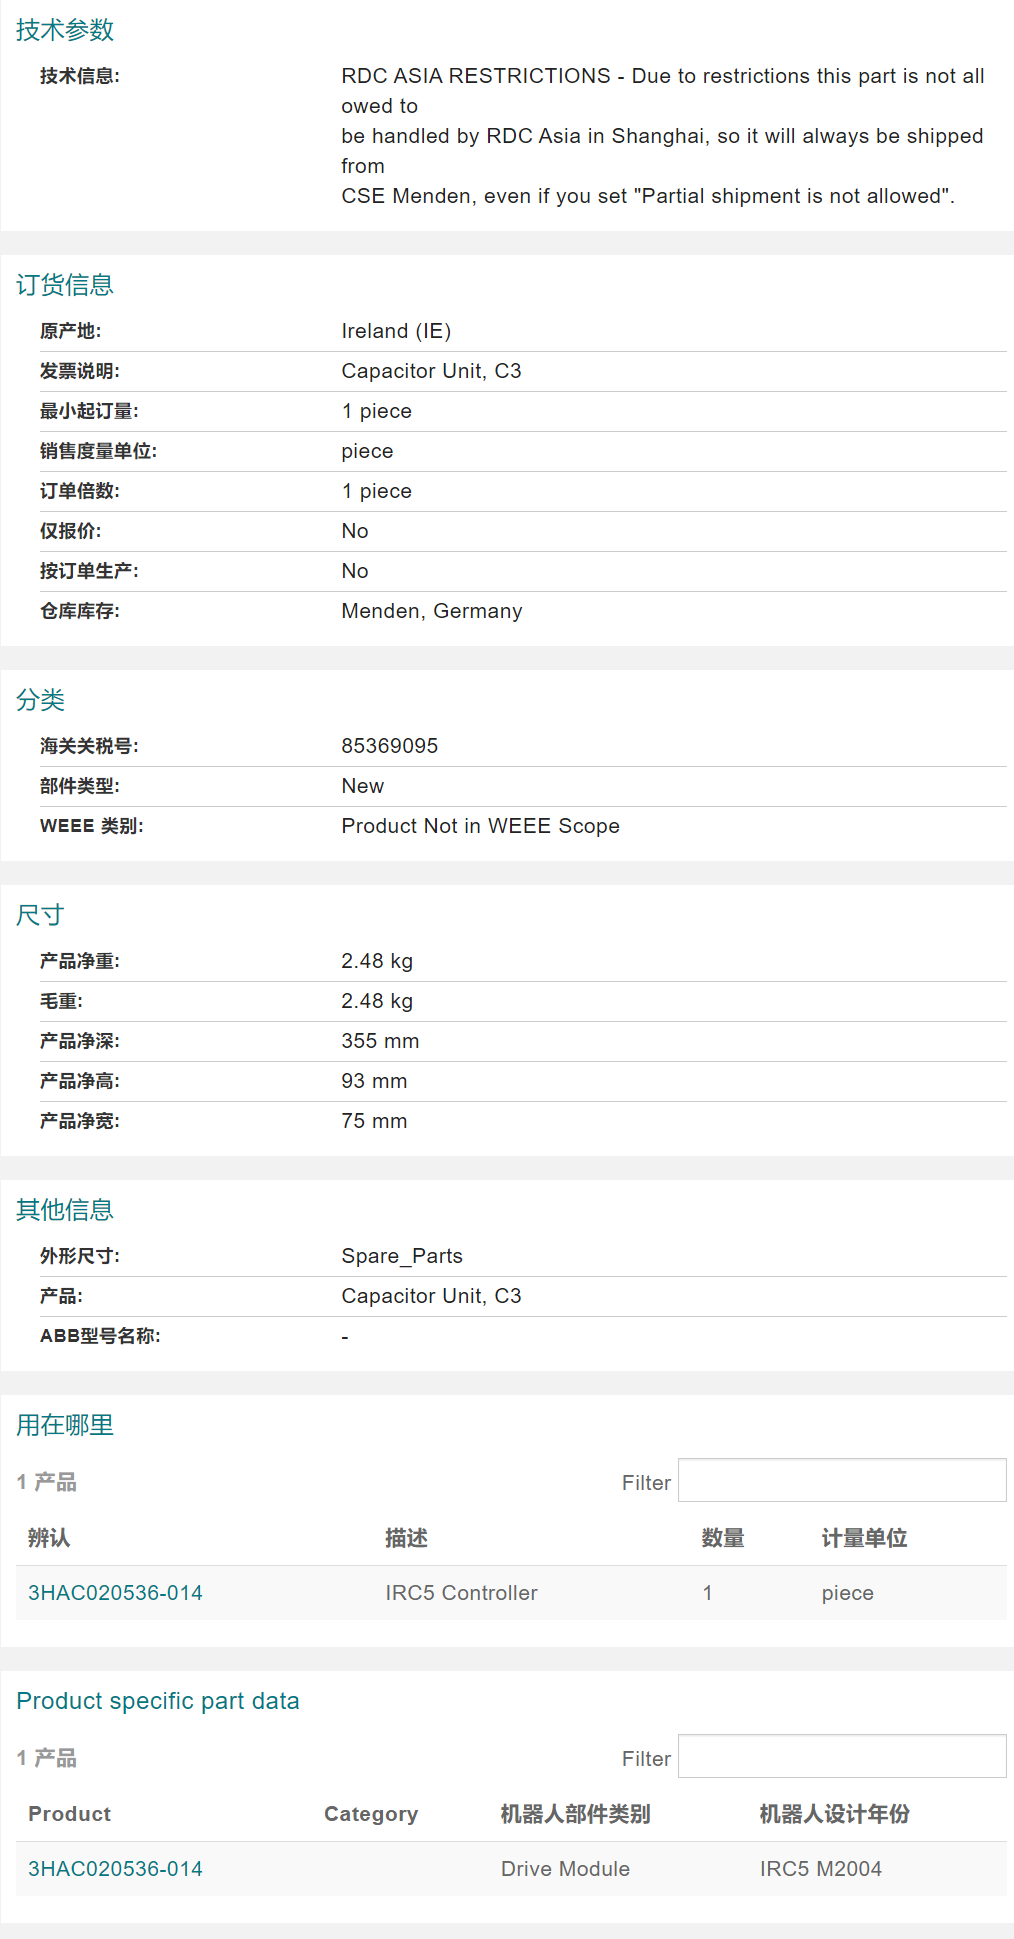The width and height of the screenshot is (1014, 1939).
Task: Open 3HAC020536-014 link in Product specific part data table
Action: pyautogui.click(x=115, y=1869)
